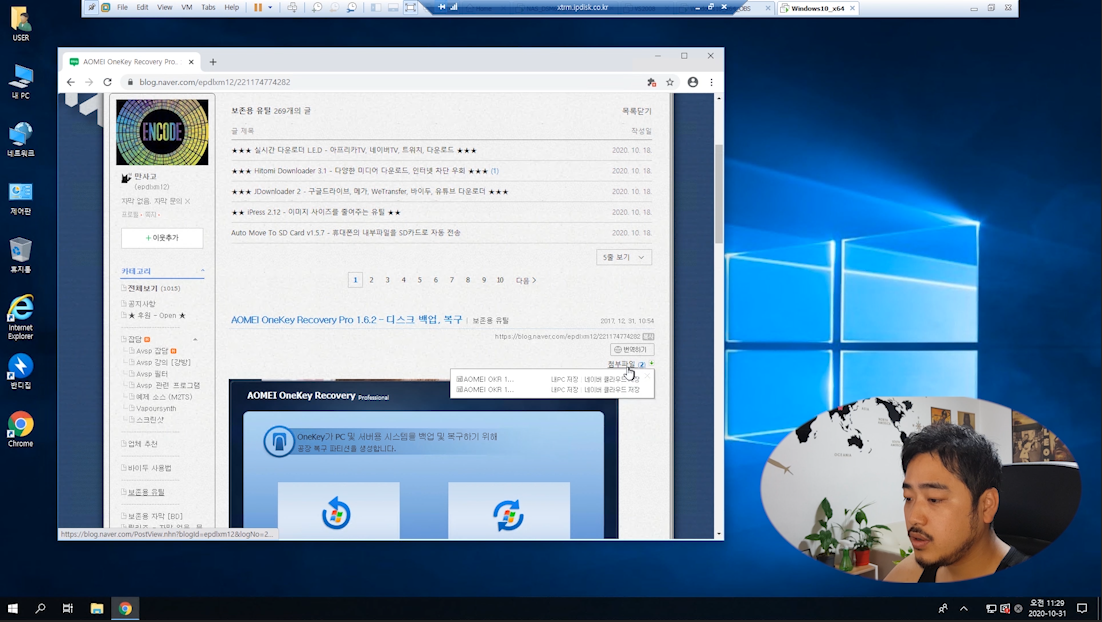Open Chrome's three-dot menu
Image resolution: width=1102 pixels, height=622 pixels.
pos(711,82)
